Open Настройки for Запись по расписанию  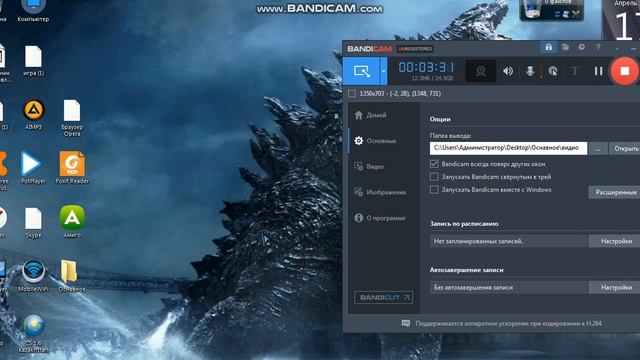coord(615,241)
